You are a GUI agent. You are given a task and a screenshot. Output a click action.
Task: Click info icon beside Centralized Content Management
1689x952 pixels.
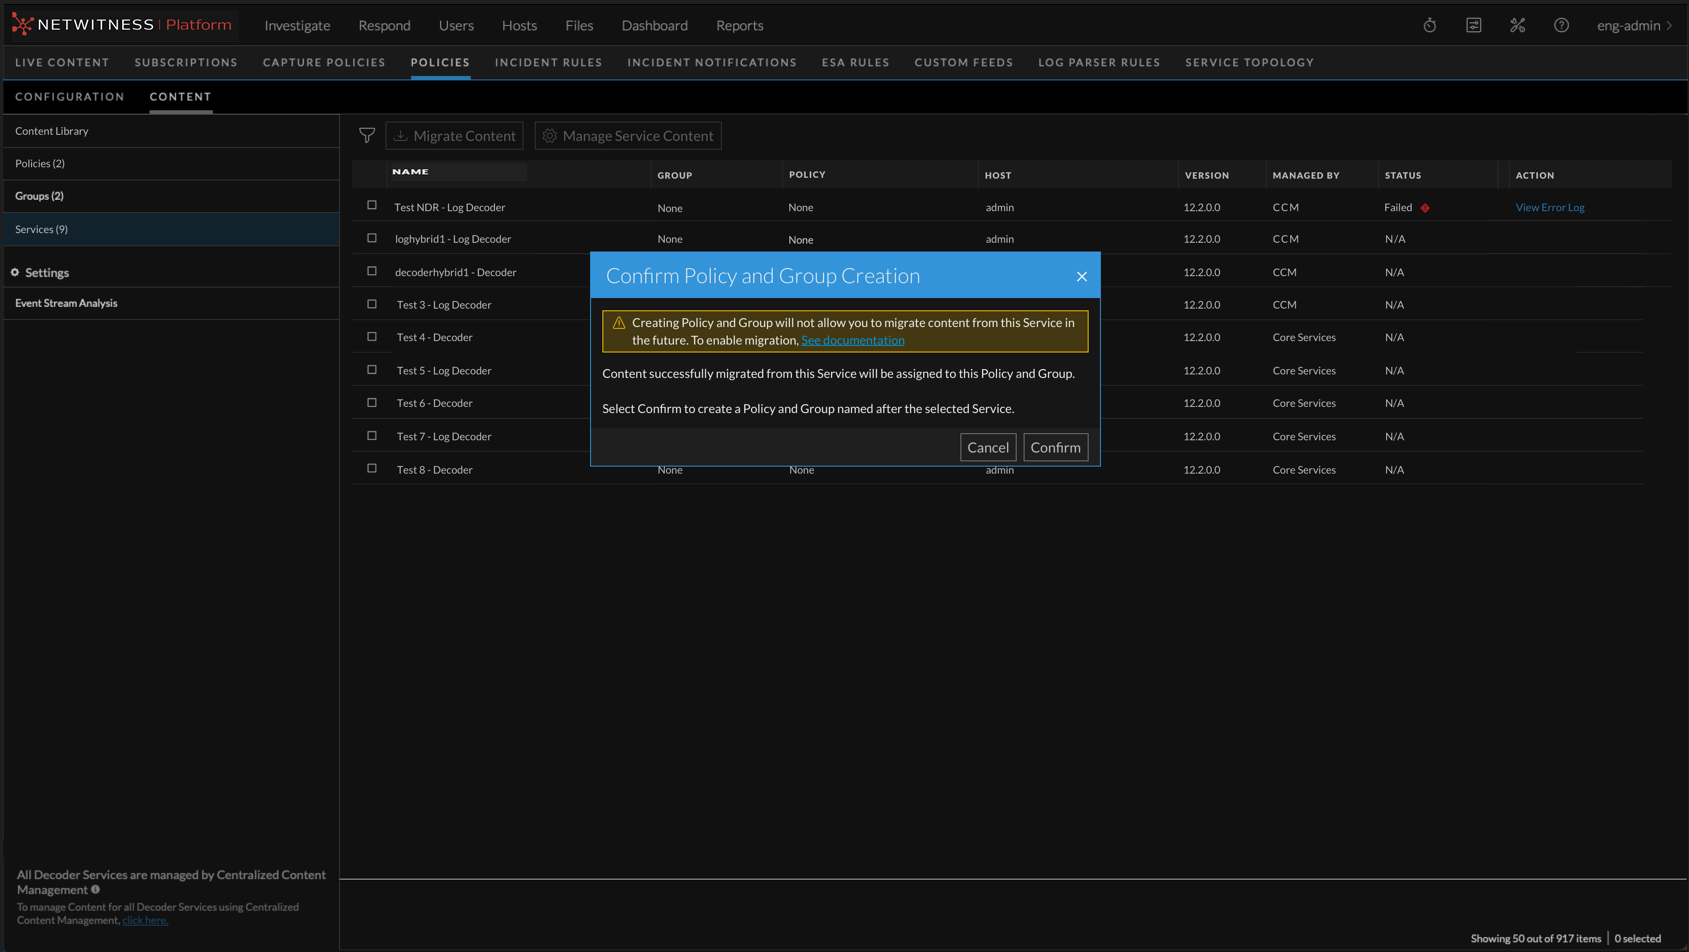[96, 889]
